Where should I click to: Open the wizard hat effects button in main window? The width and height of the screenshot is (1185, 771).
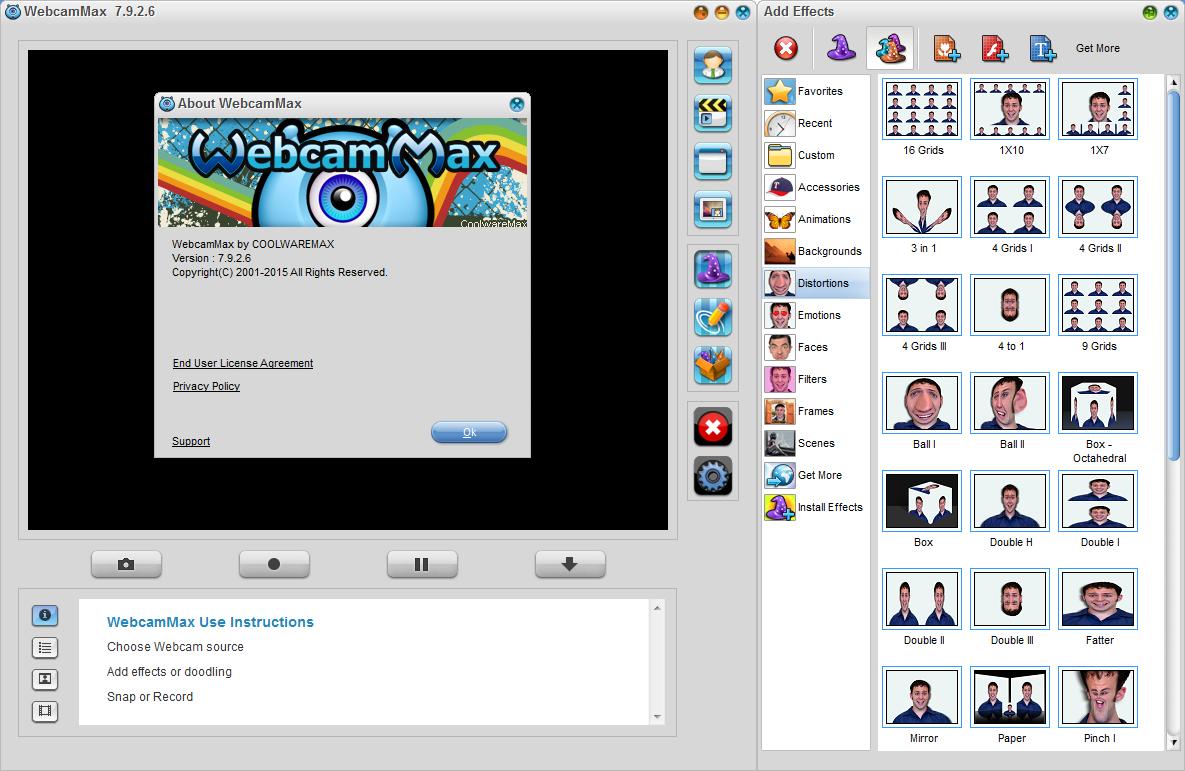pos(713,269)
